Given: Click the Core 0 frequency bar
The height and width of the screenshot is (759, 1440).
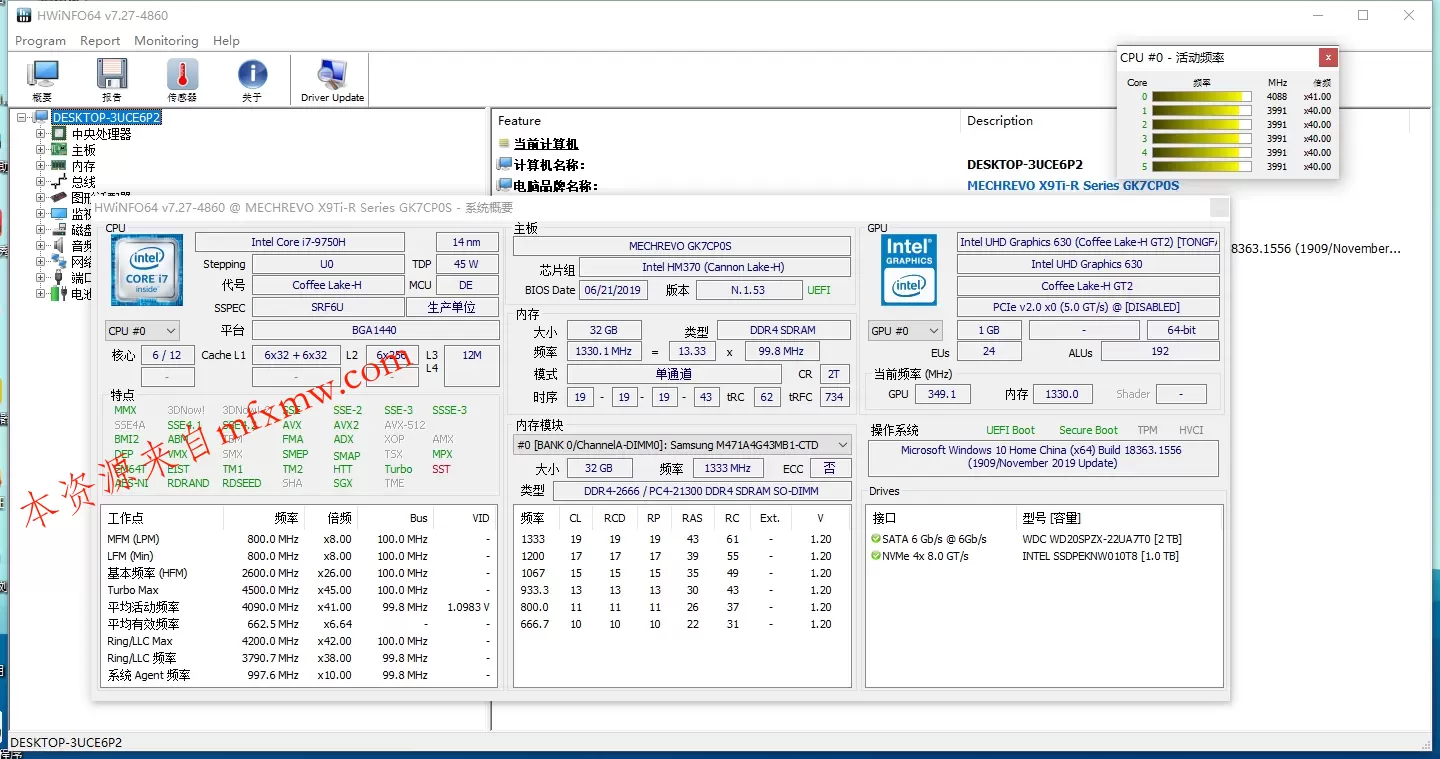Looking at the screenshot, I should 1201,97.
